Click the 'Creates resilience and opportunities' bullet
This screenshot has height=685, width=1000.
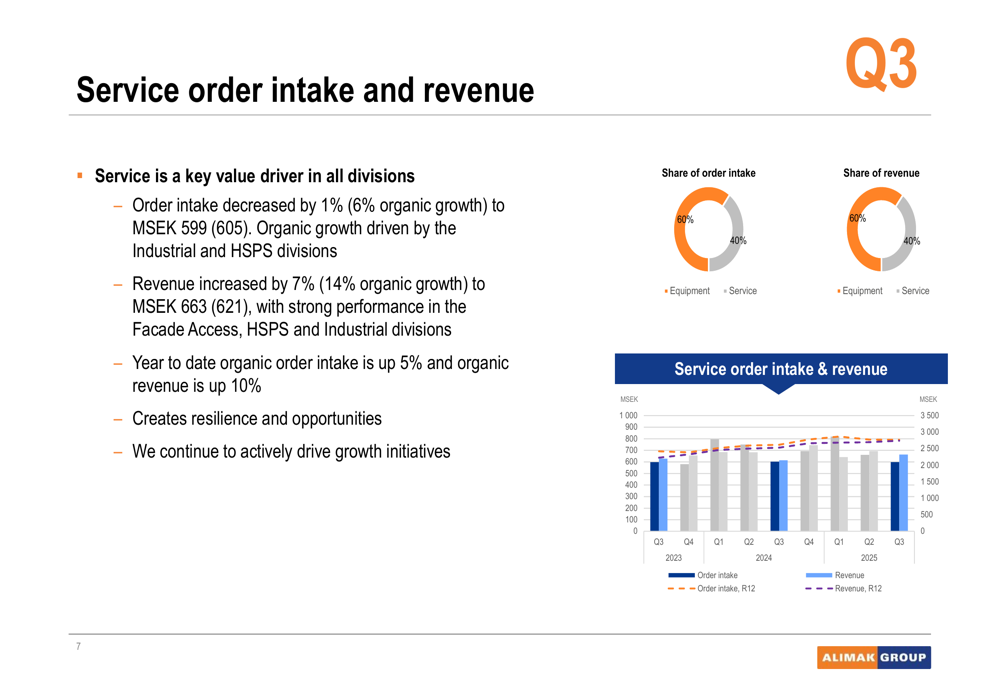[256, 418]
